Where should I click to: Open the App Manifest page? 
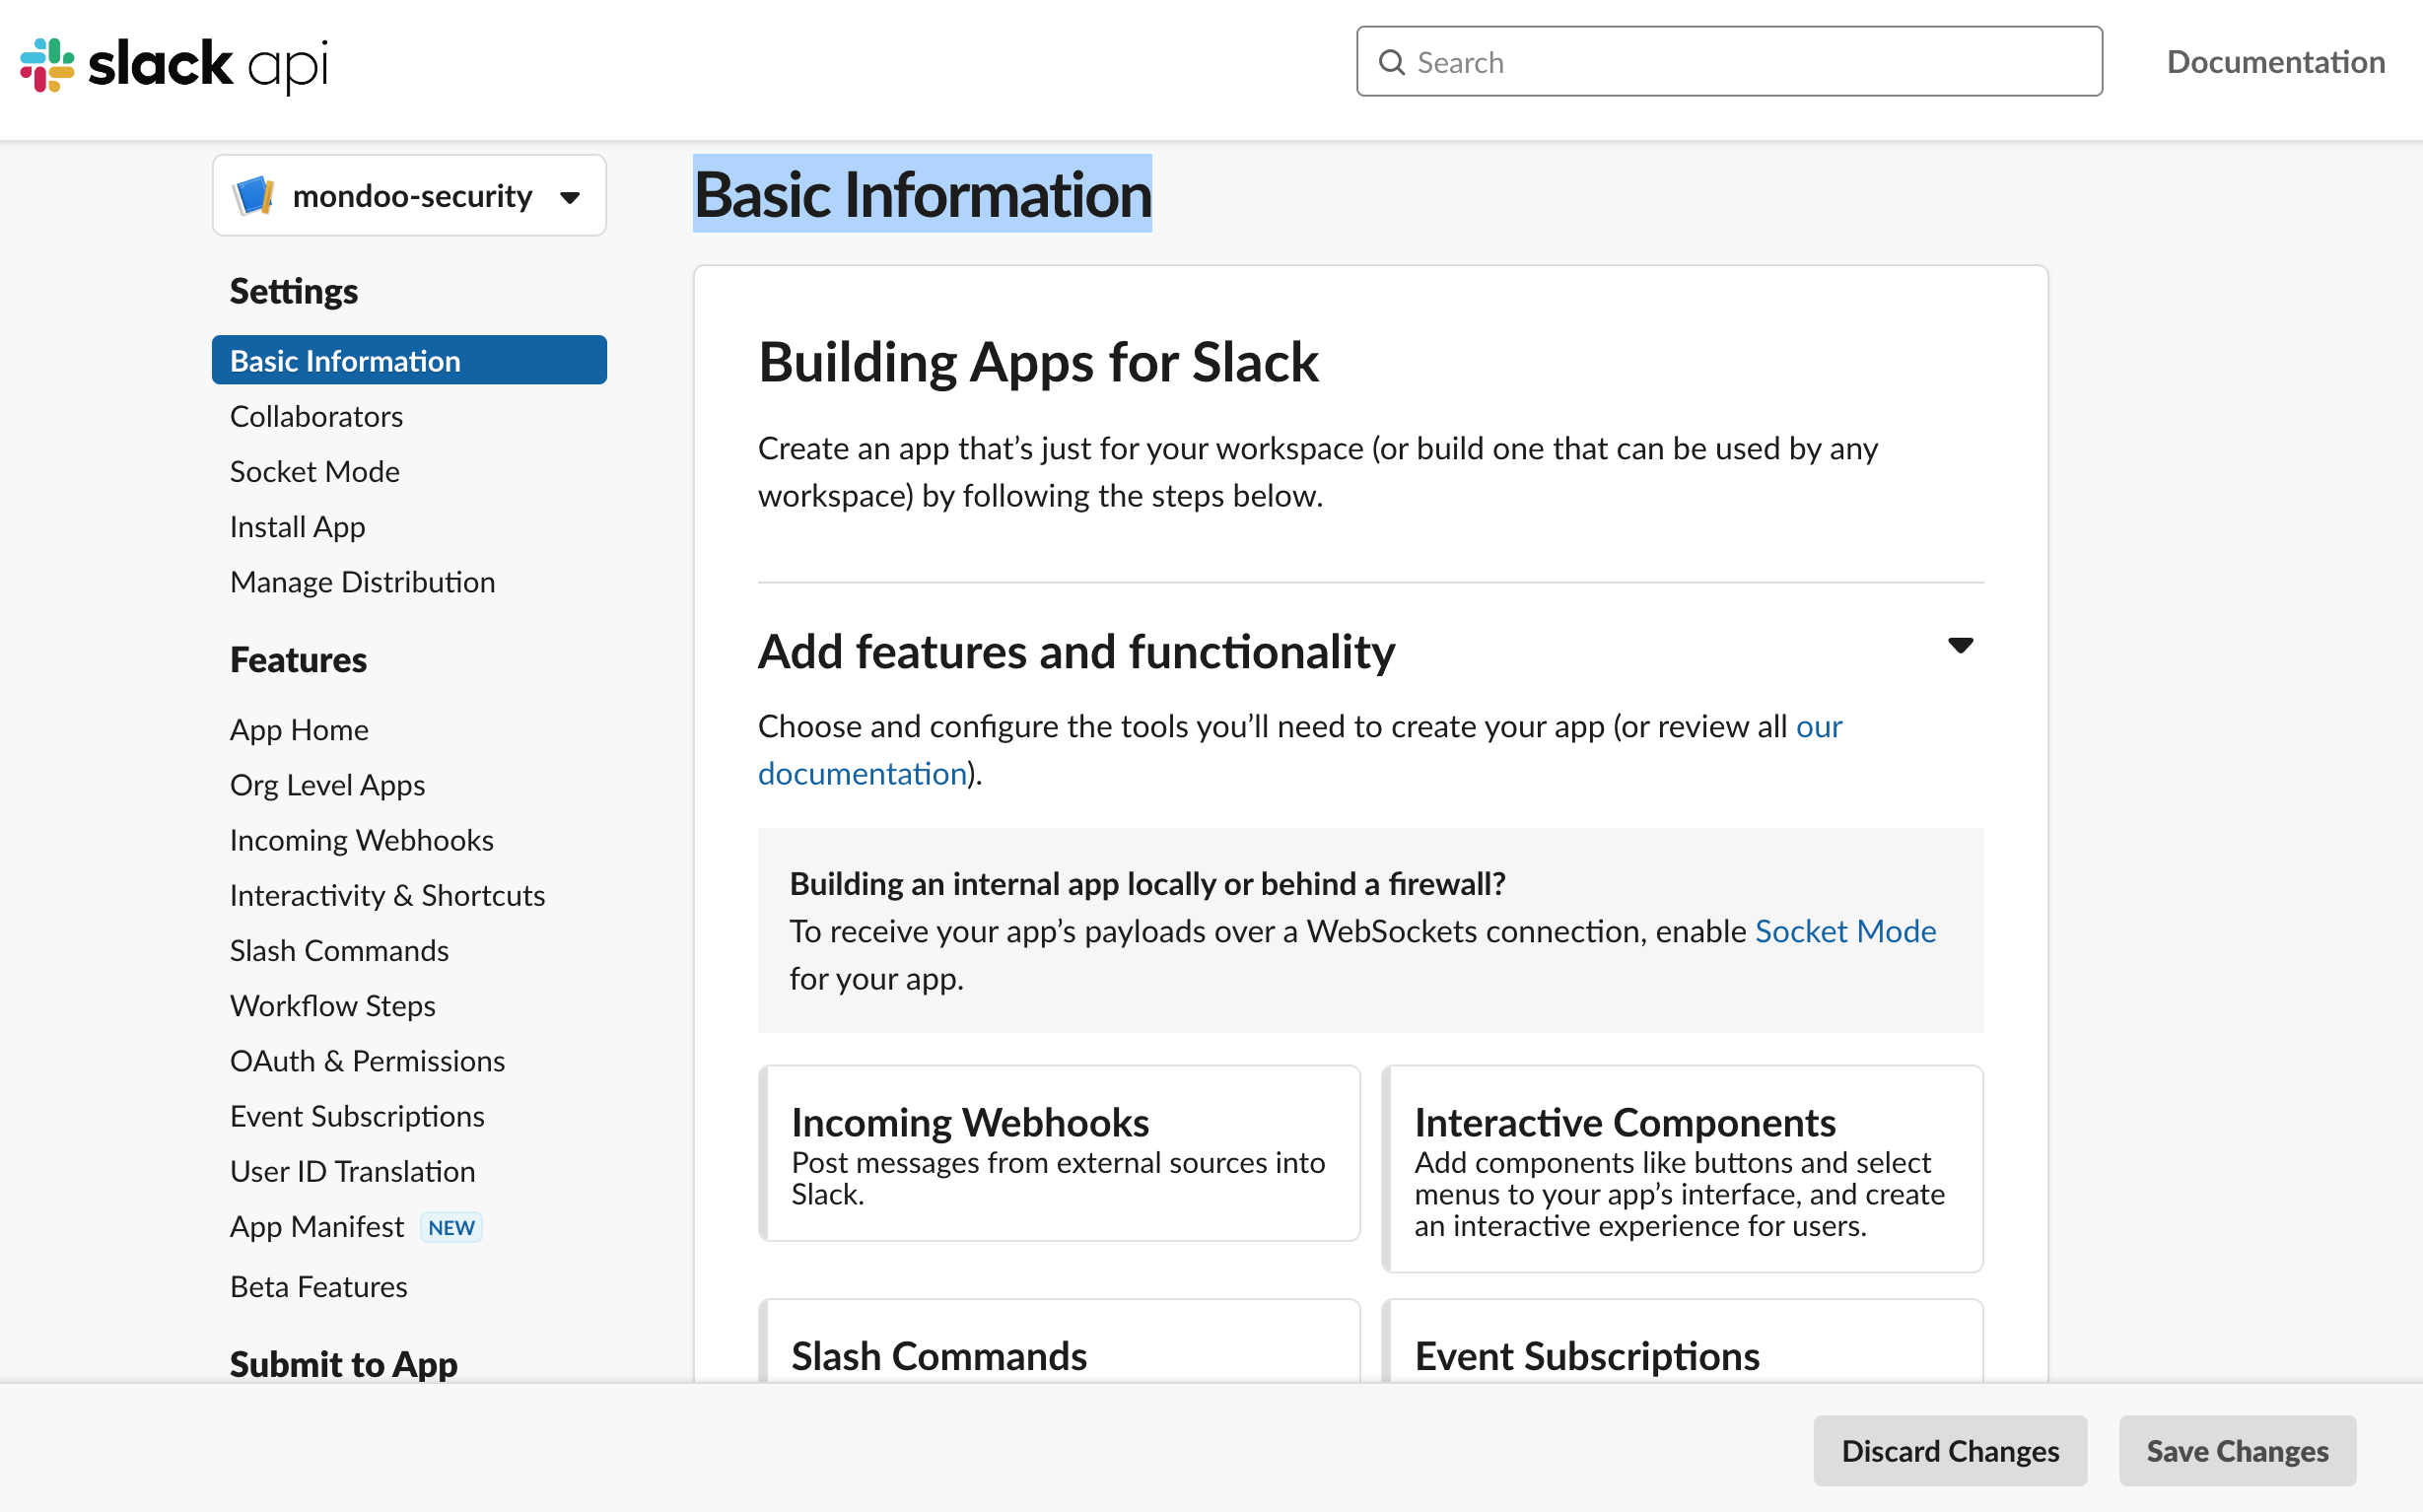pos(317,1226)
